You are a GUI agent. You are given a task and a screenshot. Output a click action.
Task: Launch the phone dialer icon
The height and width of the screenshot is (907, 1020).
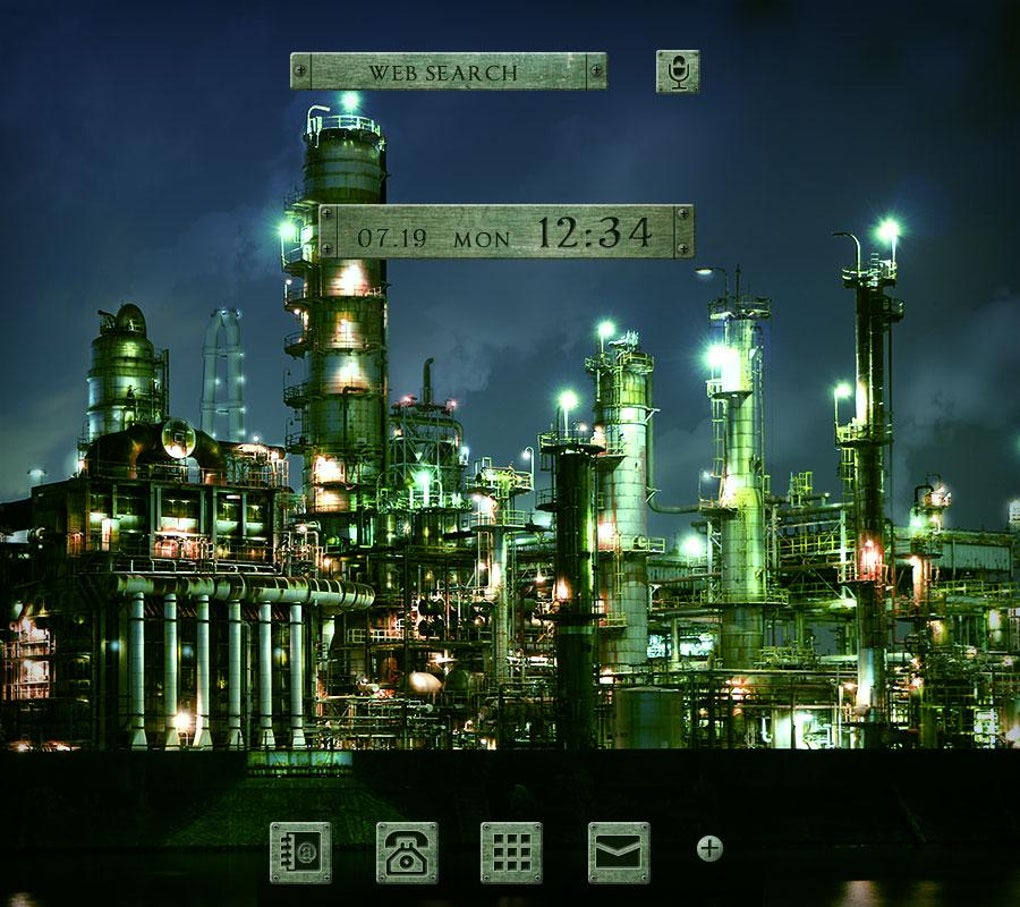coord(407,852)
